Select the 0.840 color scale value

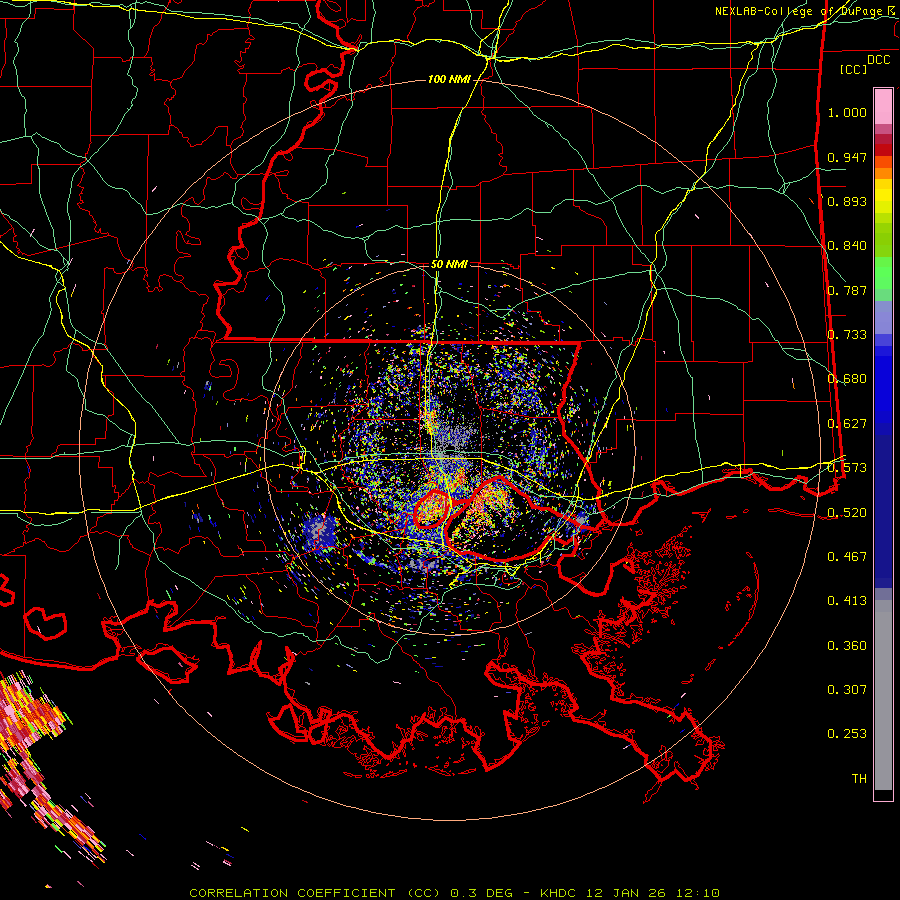[847, 246]
